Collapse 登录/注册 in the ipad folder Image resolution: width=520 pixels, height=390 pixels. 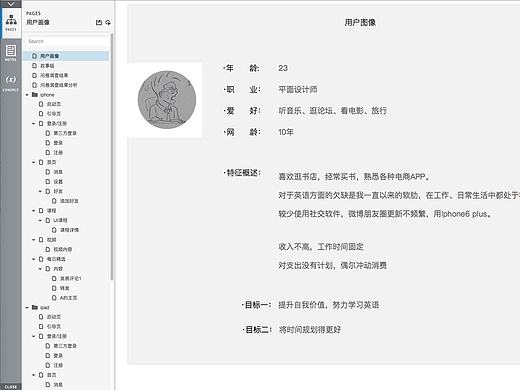point(34,336)
